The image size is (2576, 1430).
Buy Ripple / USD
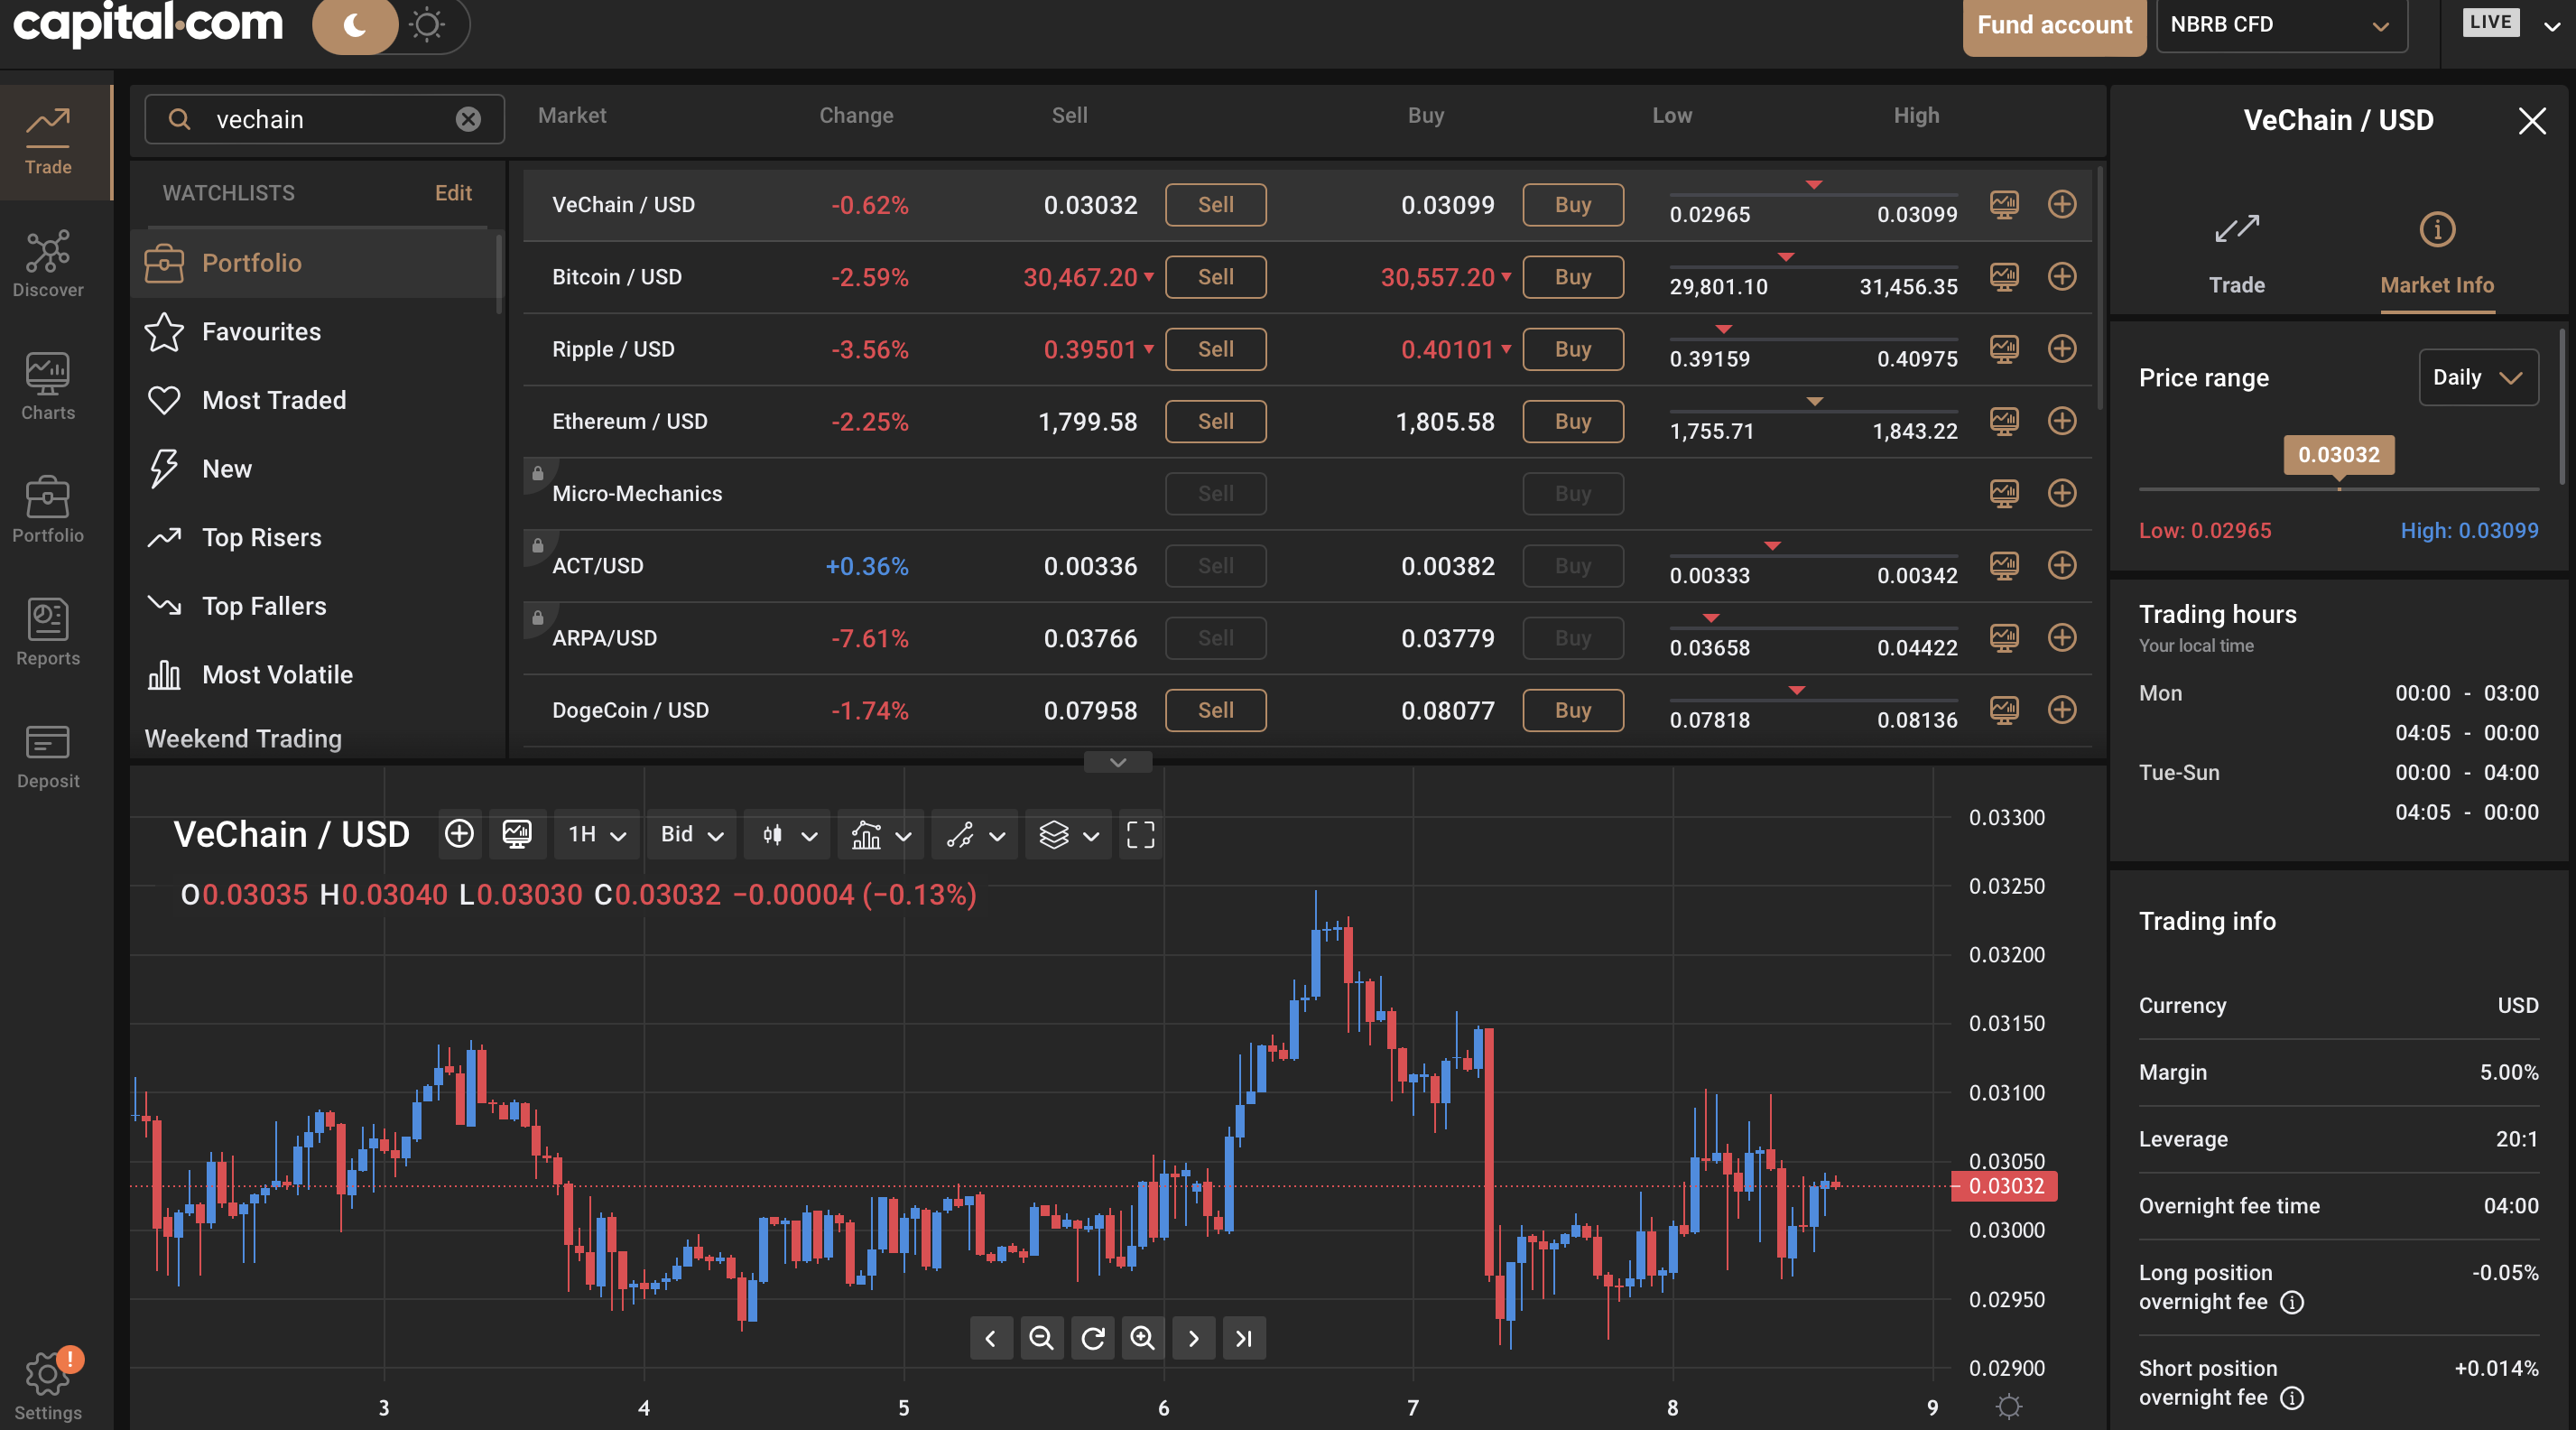coord(1573,349)
